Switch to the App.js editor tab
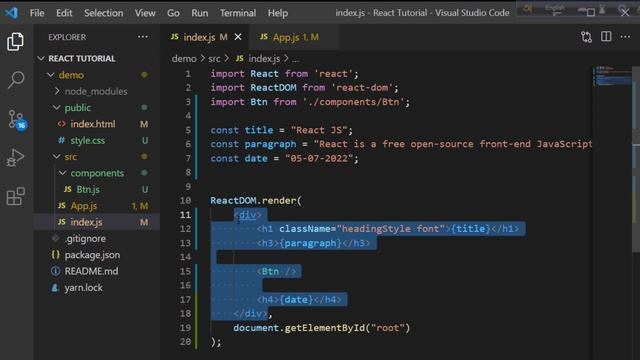This screenshot has height=360, width=640. coord(293,37)
